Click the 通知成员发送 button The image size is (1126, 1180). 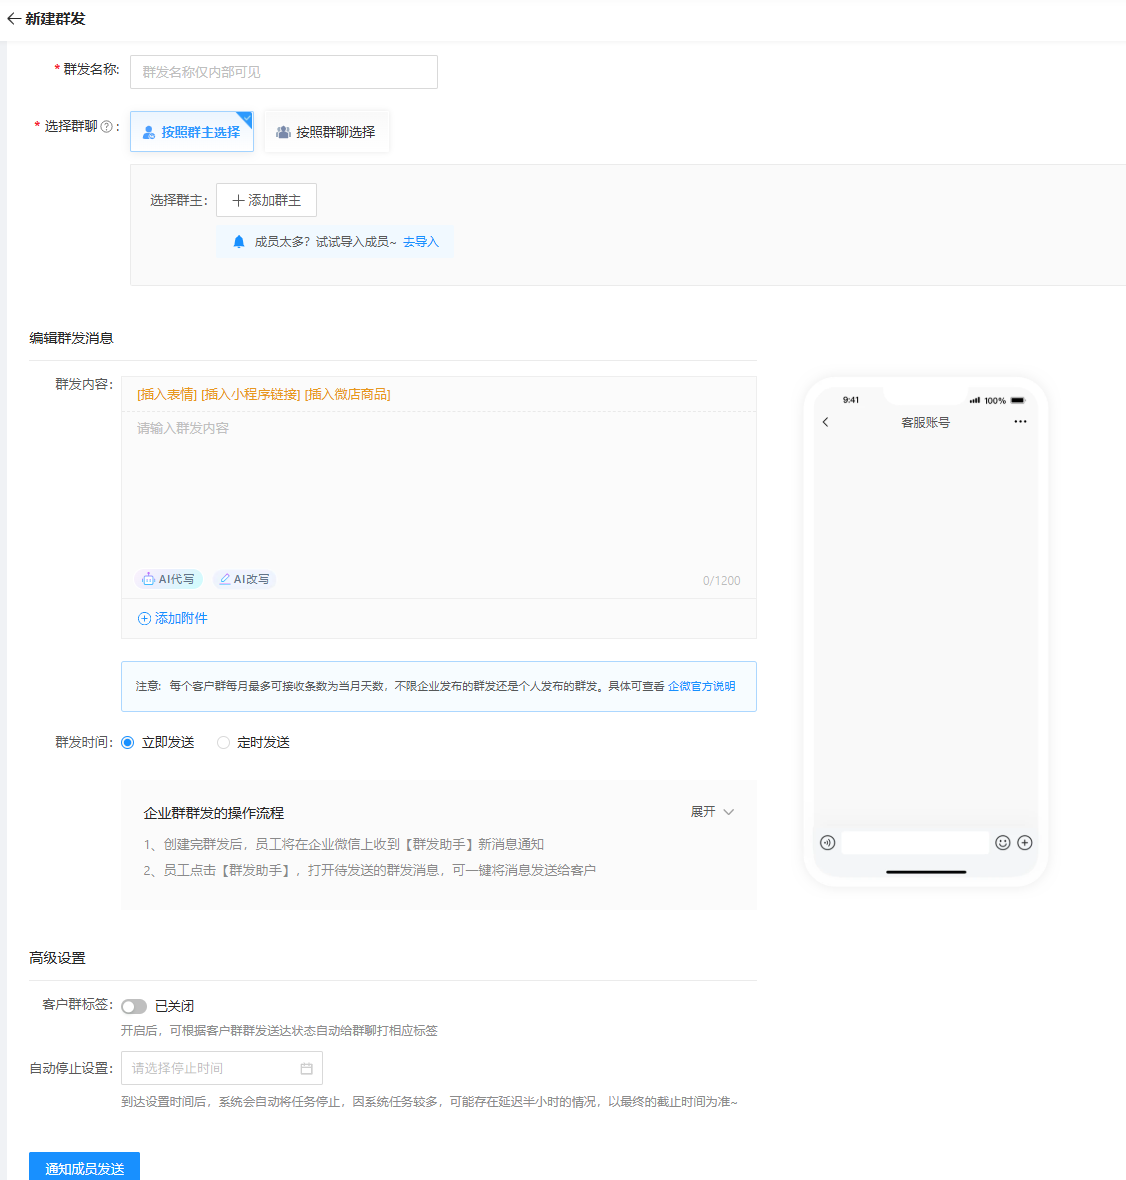(x=84, y=1167)
